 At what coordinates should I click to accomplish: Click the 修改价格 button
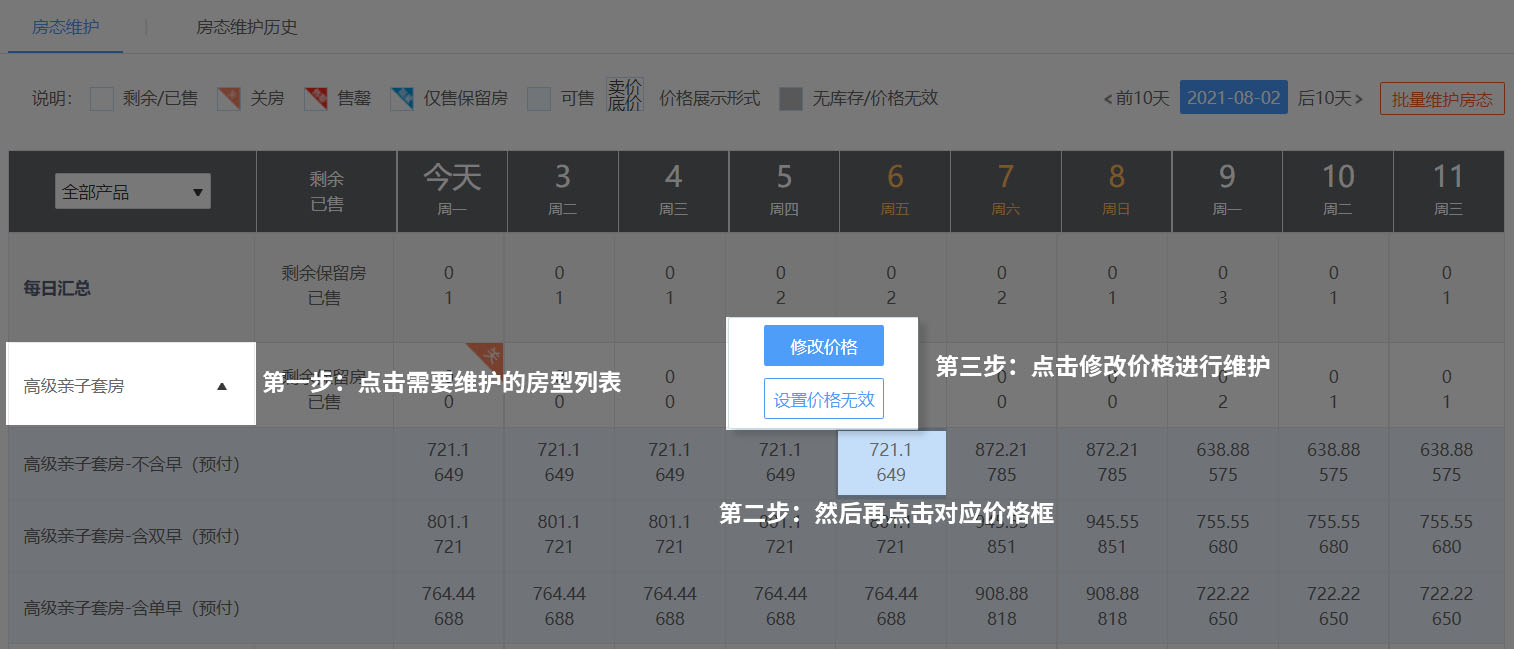[x=824, y=346]
